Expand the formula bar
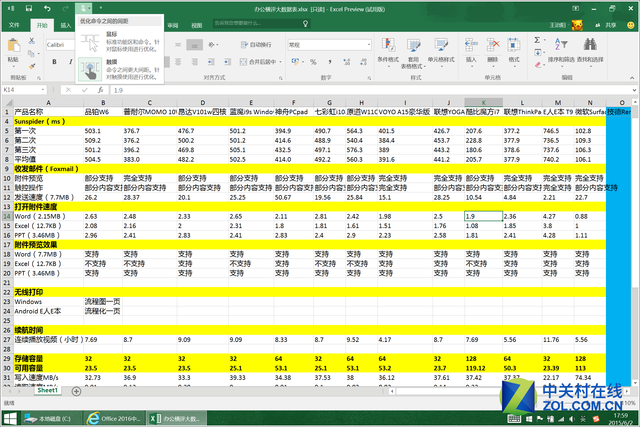This screenshot has height=427, width=640. click(x=634, y=90)
